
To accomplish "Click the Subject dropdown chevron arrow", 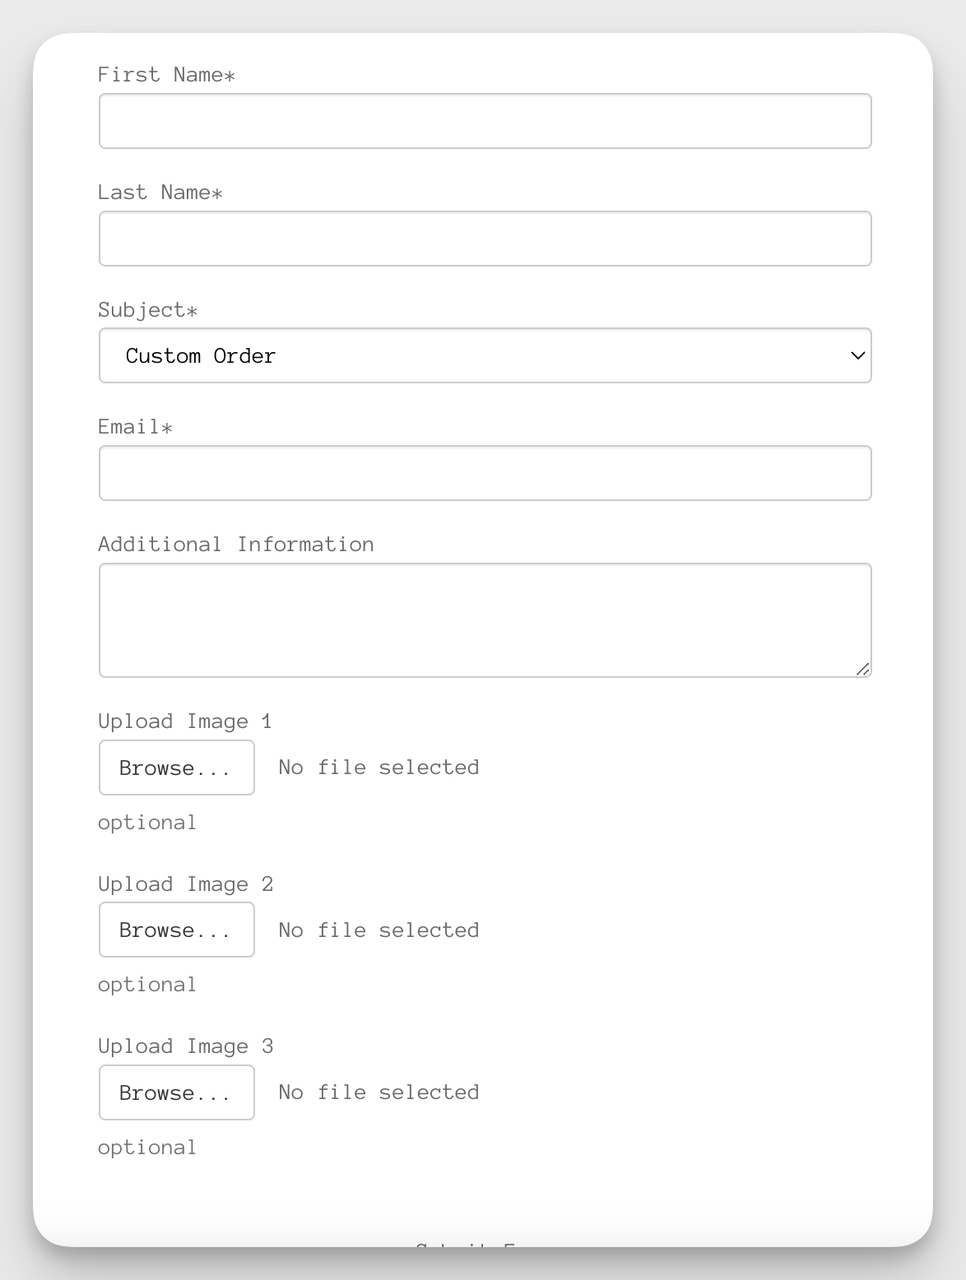I will [x=855, y=355].
